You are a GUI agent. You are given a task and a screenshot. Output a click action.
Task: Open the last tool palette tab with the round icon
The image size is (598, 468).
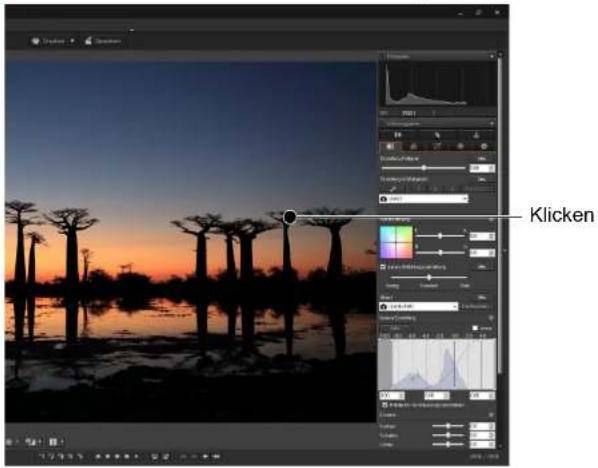click(x=484, y=146)
